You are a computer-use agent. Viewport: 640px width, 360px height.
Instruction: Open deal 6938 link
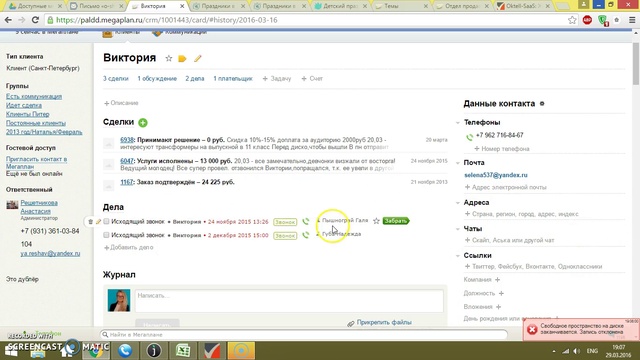[127, 140]
